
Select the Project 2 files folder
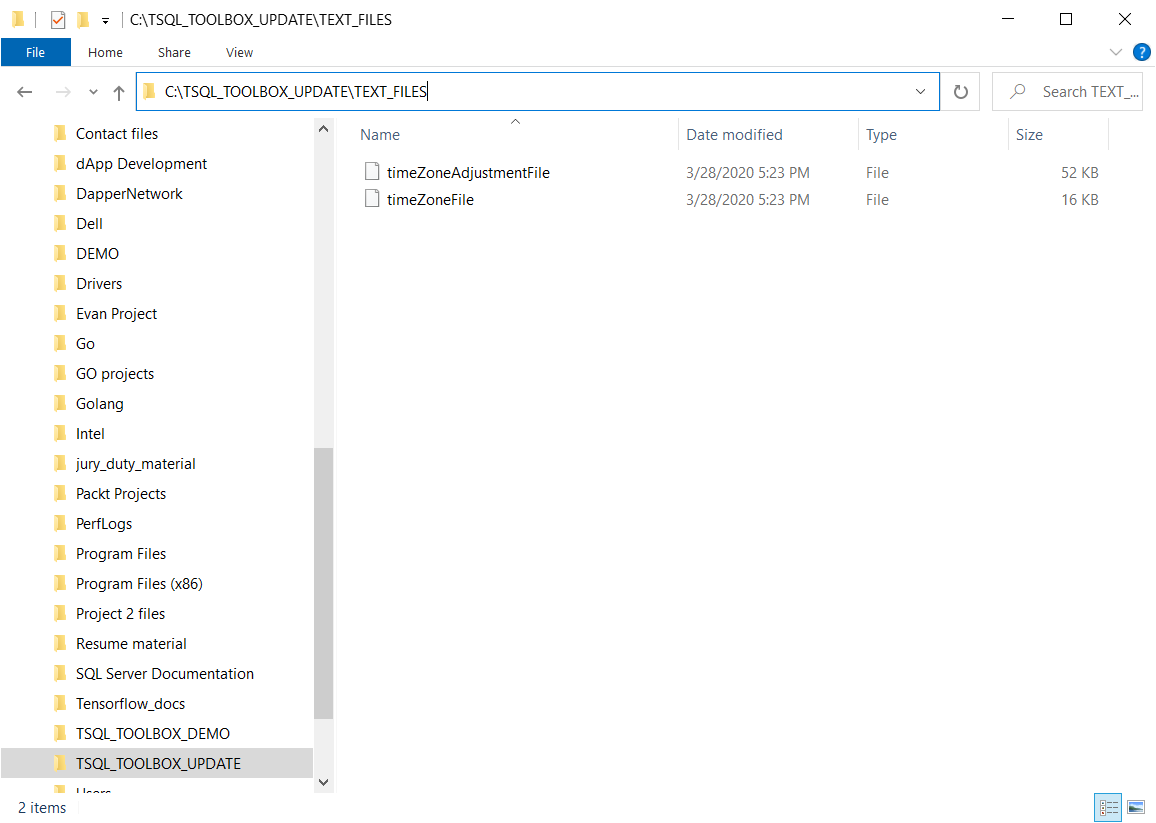click(120, 614)
